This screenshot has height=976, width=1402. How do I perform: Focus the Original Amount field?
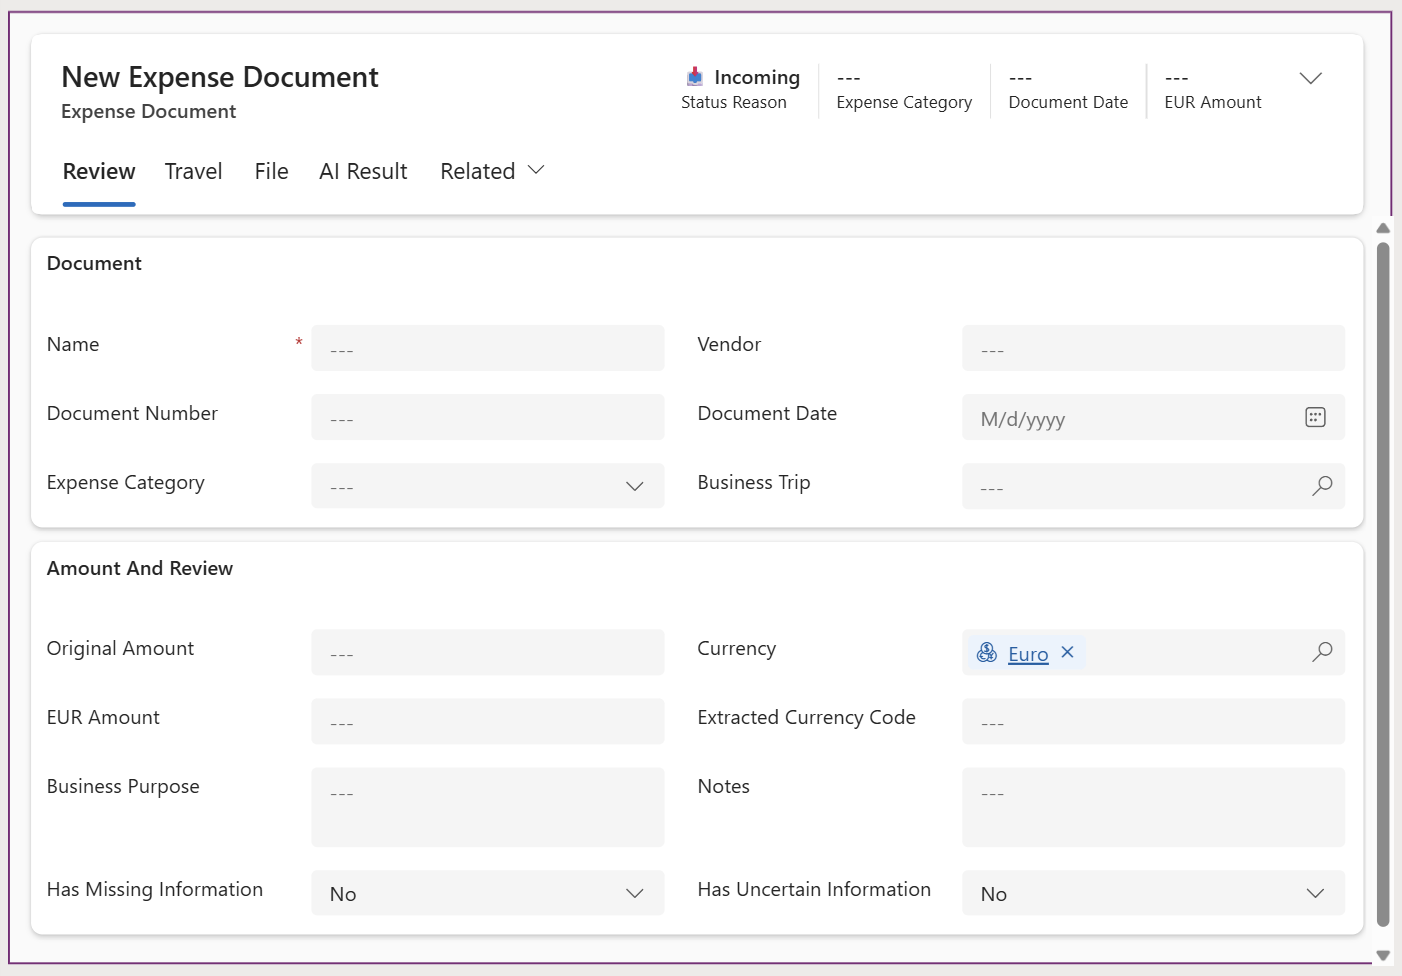click(x=488, y=652)
